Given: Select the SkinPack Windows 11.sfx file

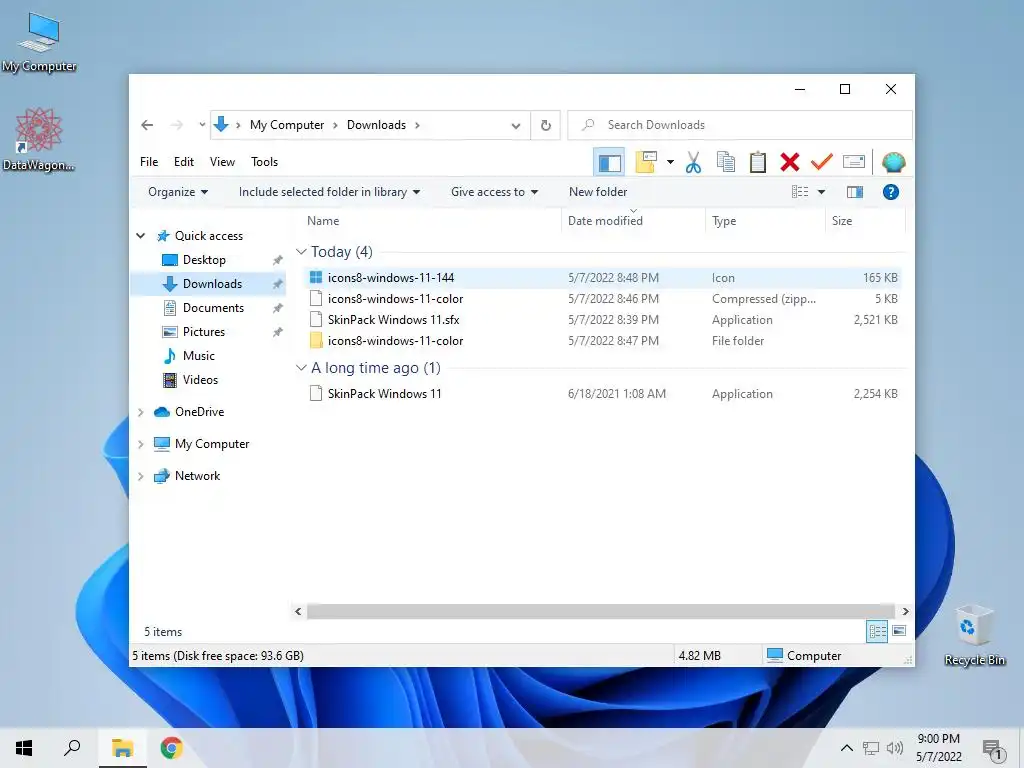Looking at the screenshot, I should 603,319.
